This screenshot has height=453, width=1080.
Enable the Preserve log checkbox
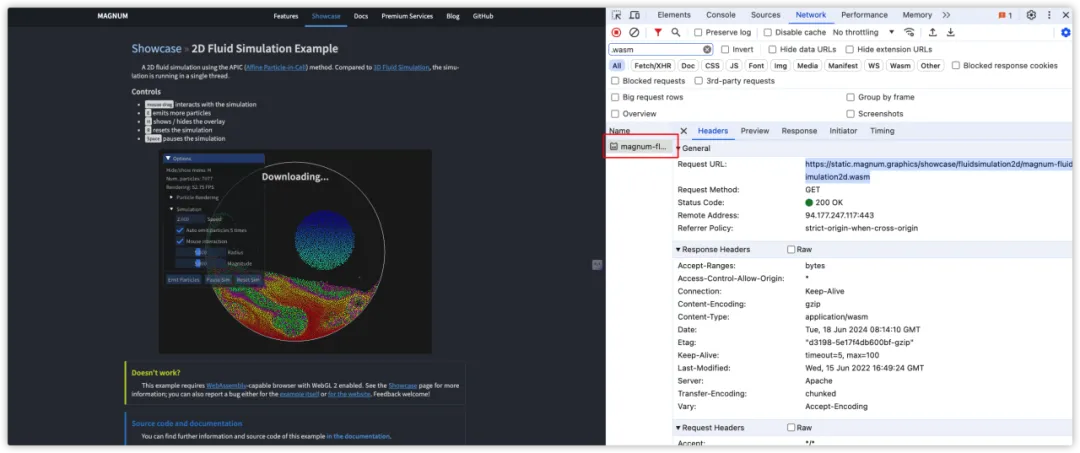tap(698, 32)
